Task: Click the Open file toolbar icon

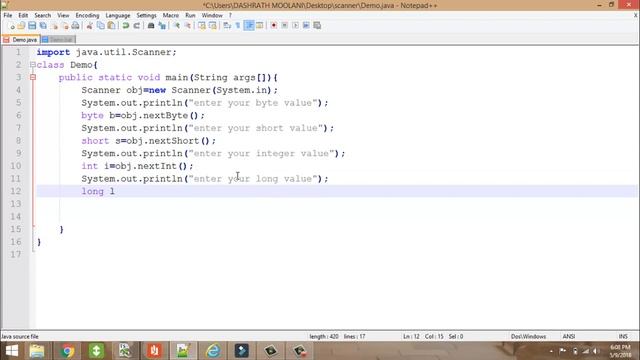Action: 21,26
